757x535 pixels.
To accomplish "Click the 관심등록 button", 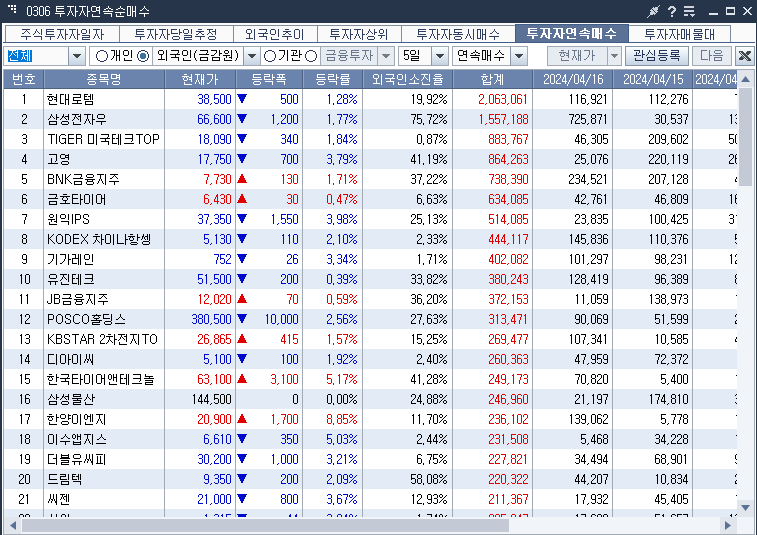I will pyautogui.click(x=657, y=56).
